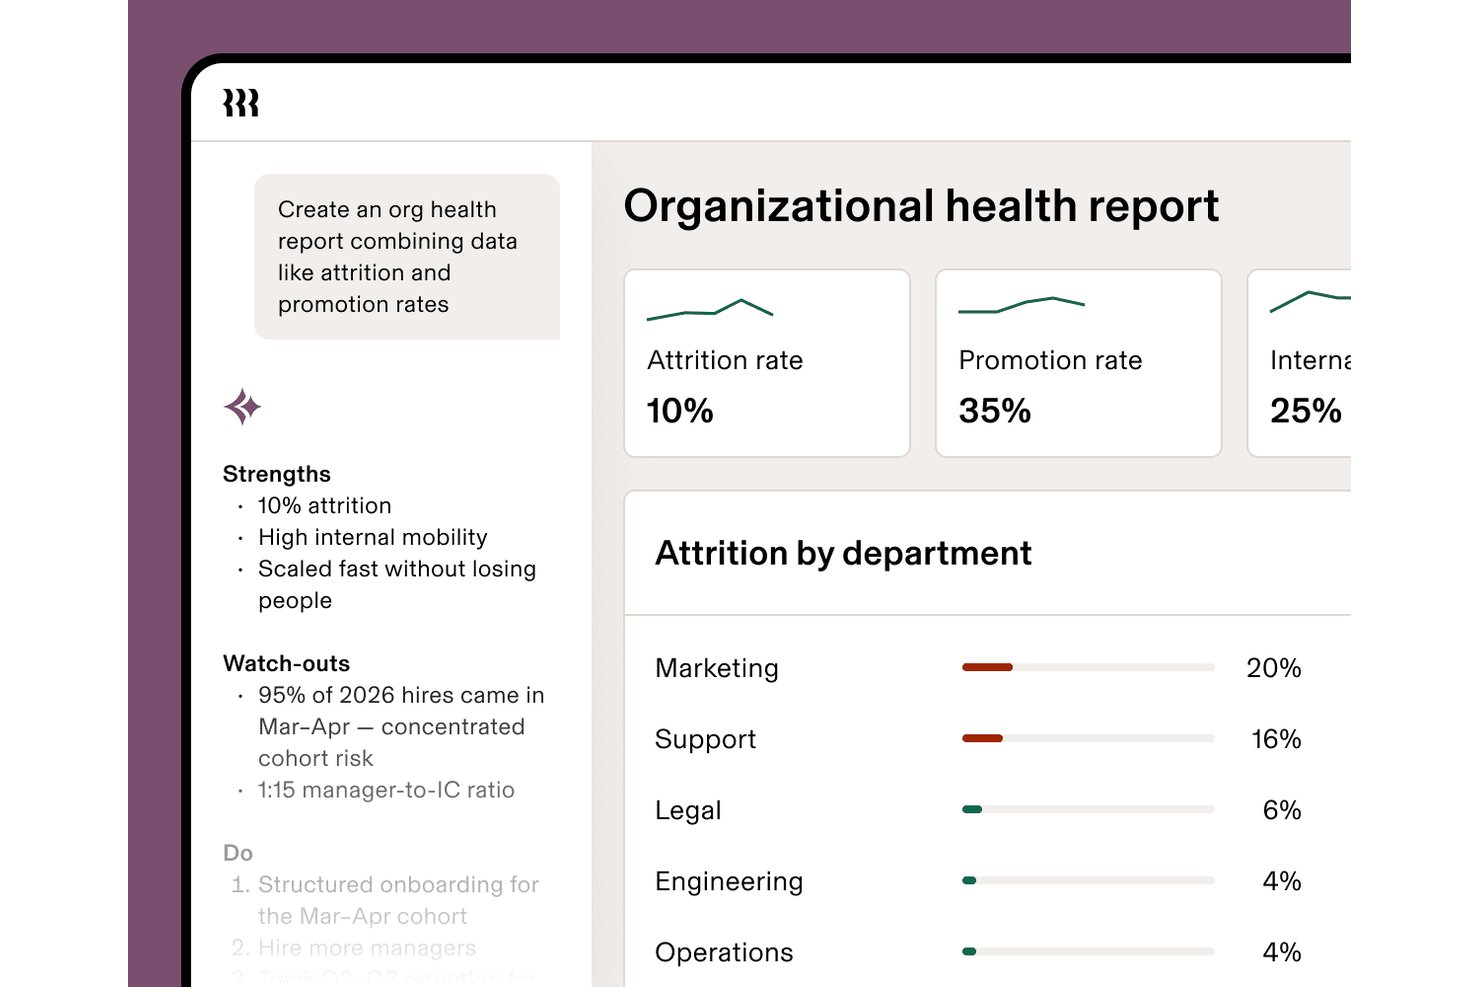
Task: Click the 'Watch-outs' heading
Action: point(287,664)
